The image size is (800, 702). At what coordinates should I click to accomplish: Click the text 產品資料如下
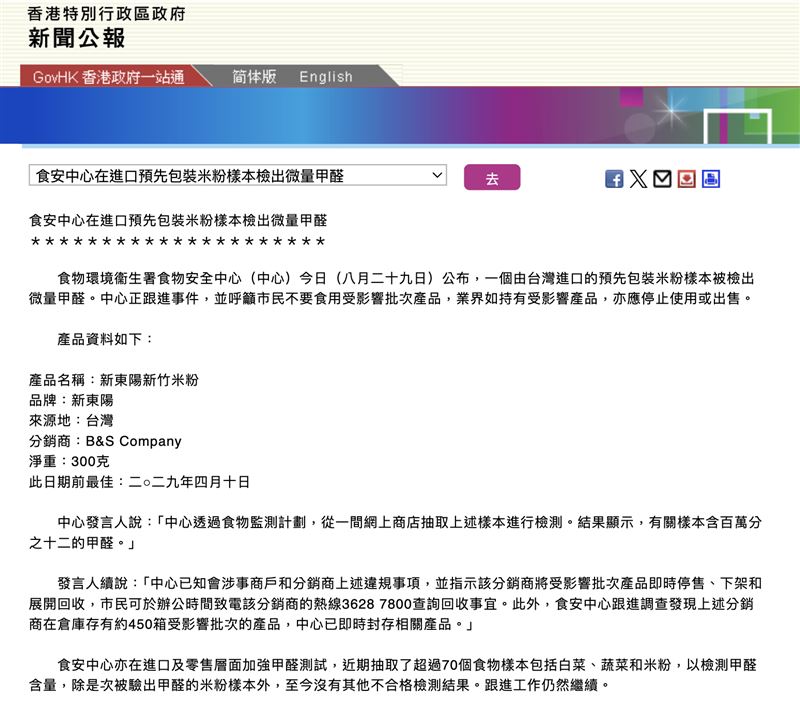tap(99, 339)
